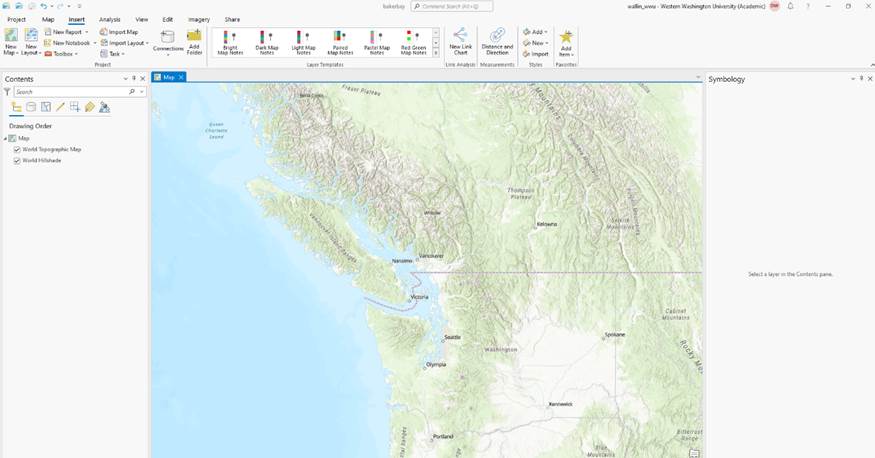Collapse the Map tree node
This screenshot has height=458, width=875.
point(6,138)
